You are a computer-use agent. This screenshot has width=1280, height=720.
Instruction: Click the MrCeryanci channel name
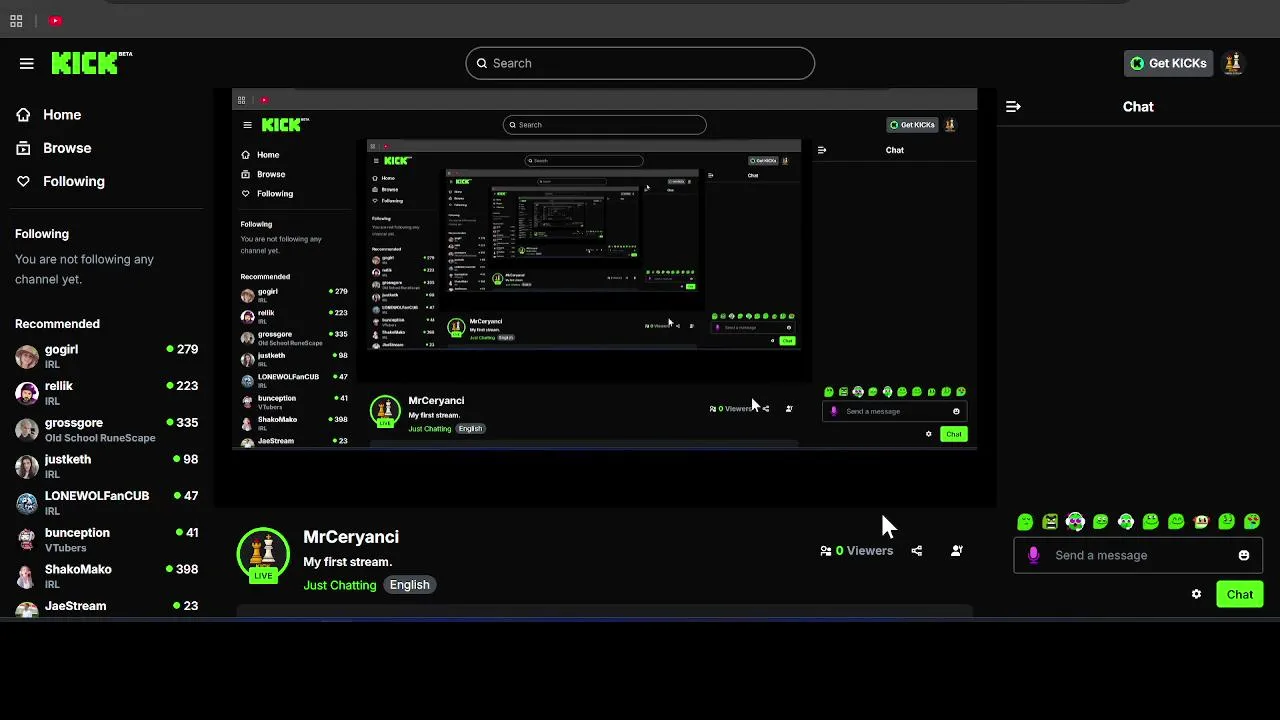pos(351,537)
